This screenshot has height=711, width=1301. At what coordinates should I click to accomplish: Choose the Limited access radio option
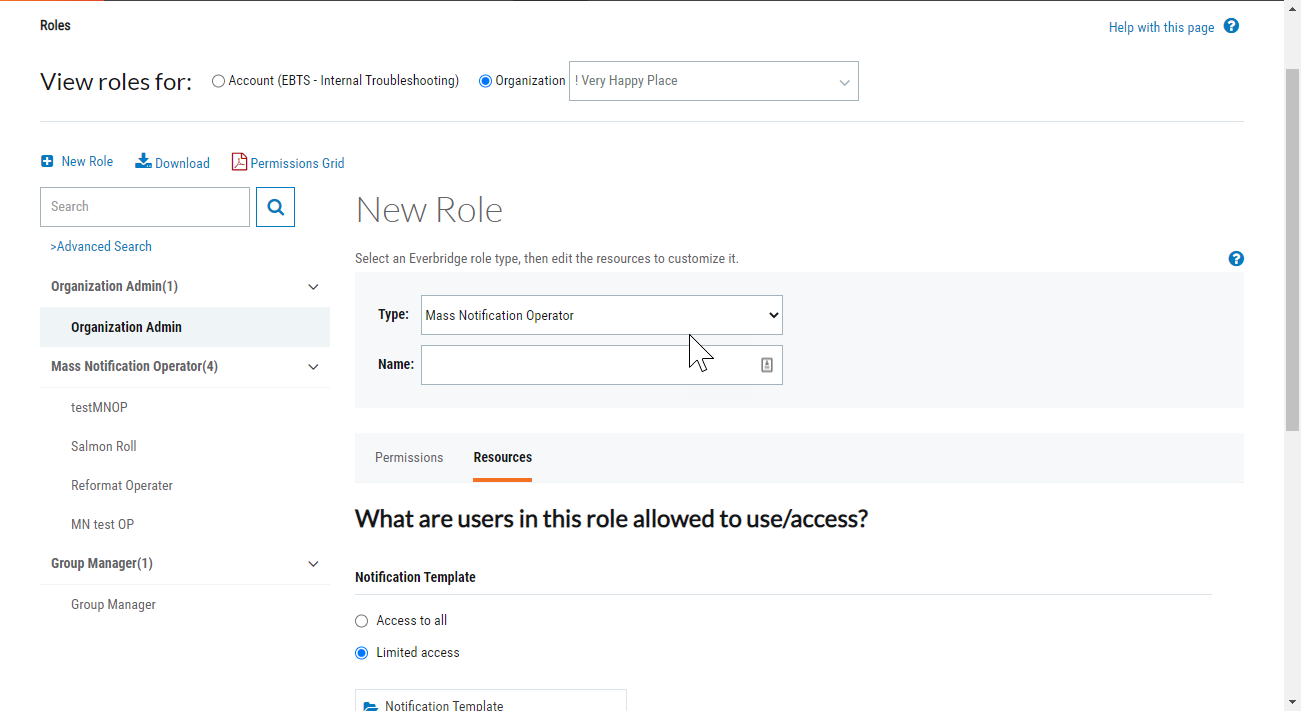362,653
